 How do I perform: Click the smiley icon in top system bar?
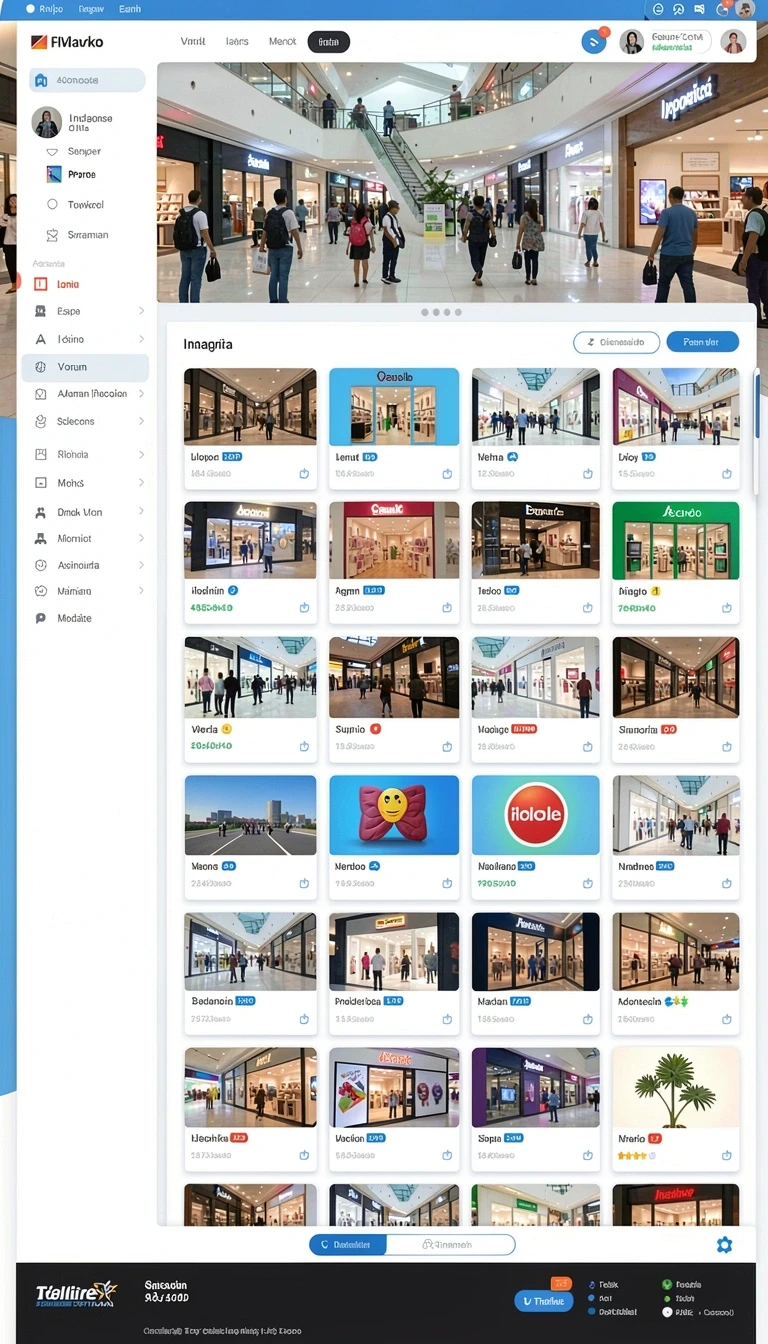point(658,9)
